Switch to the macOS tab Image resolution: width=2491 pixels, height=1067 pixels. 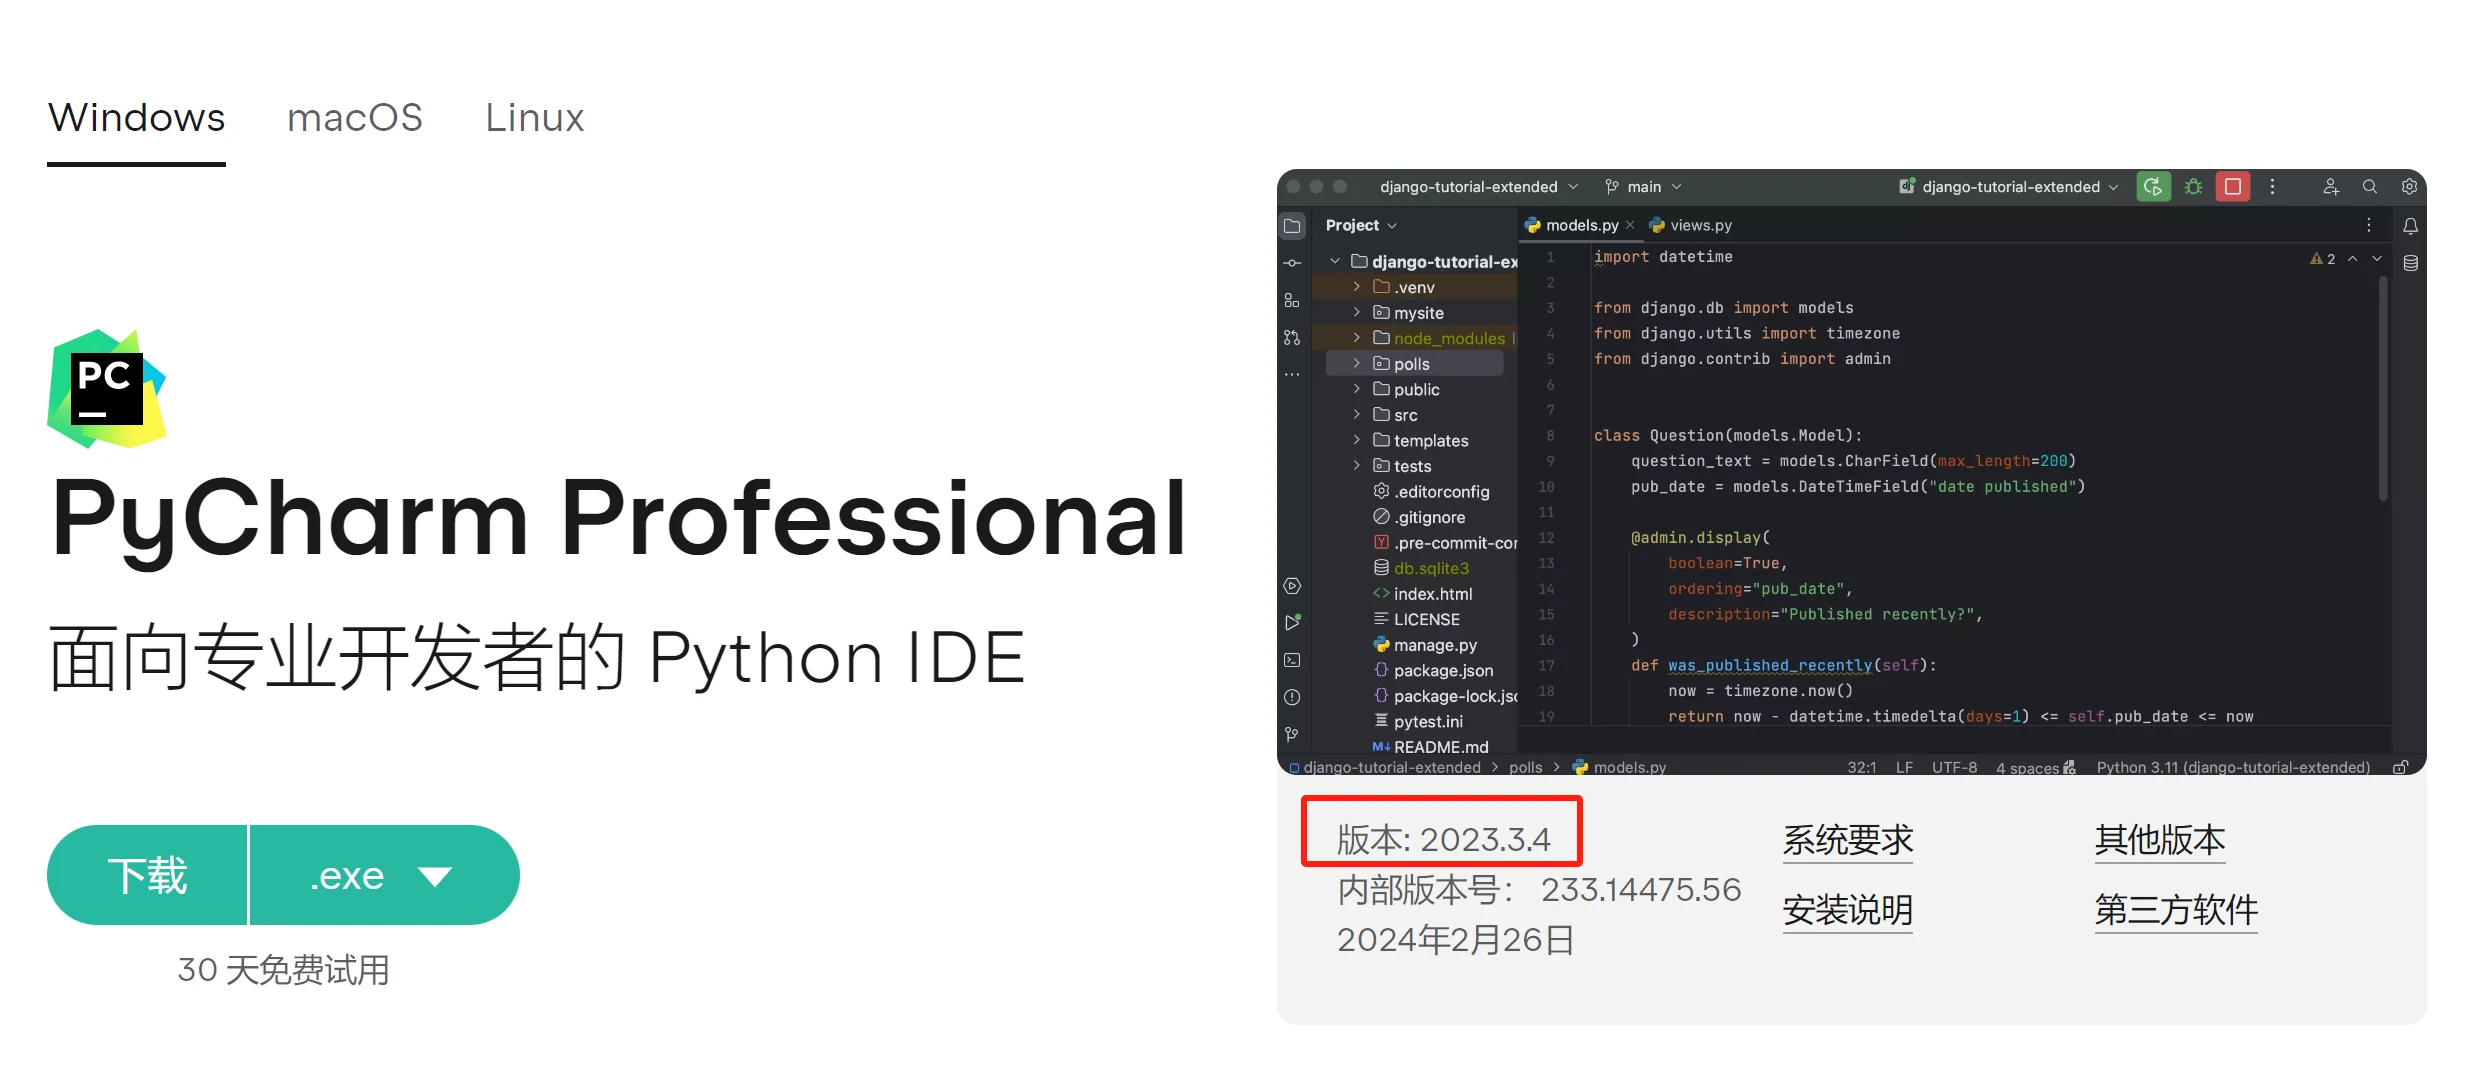point(355,119)
